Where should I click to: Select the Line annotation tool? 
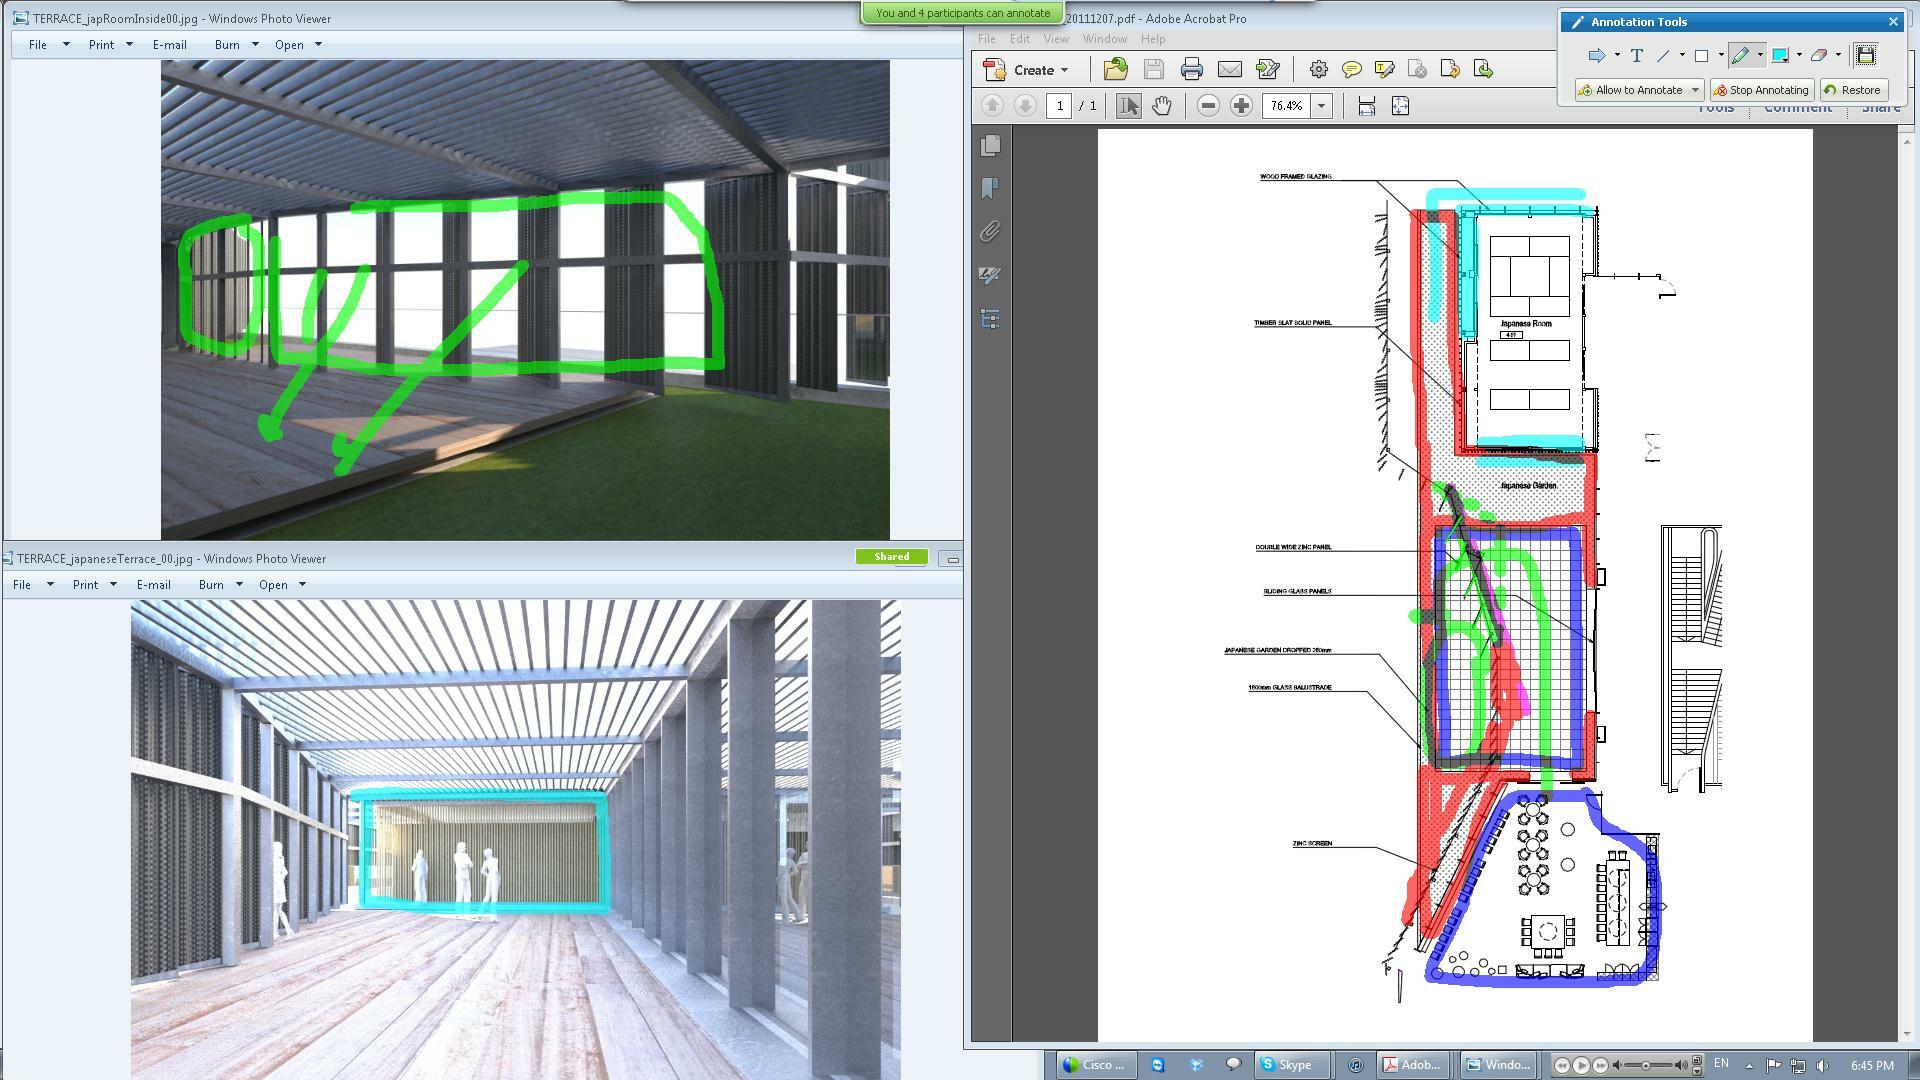coord(1664,56)
